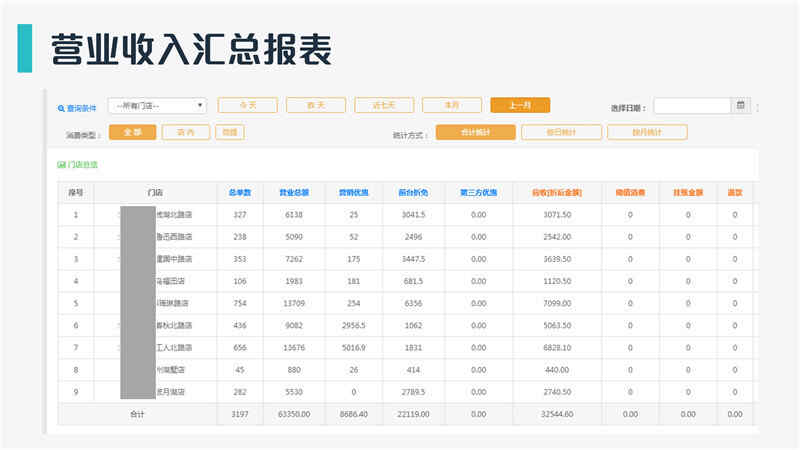Screen dimensions: 800x450
Task: Click total order count 3197
Action: point(240,414)
